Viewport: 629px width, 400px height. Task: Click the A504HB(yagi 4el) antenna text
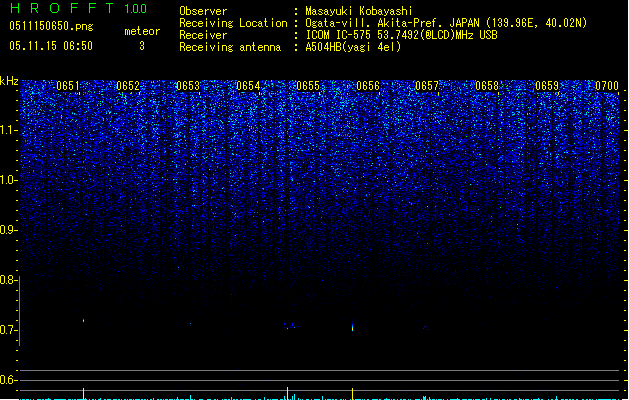353,47
